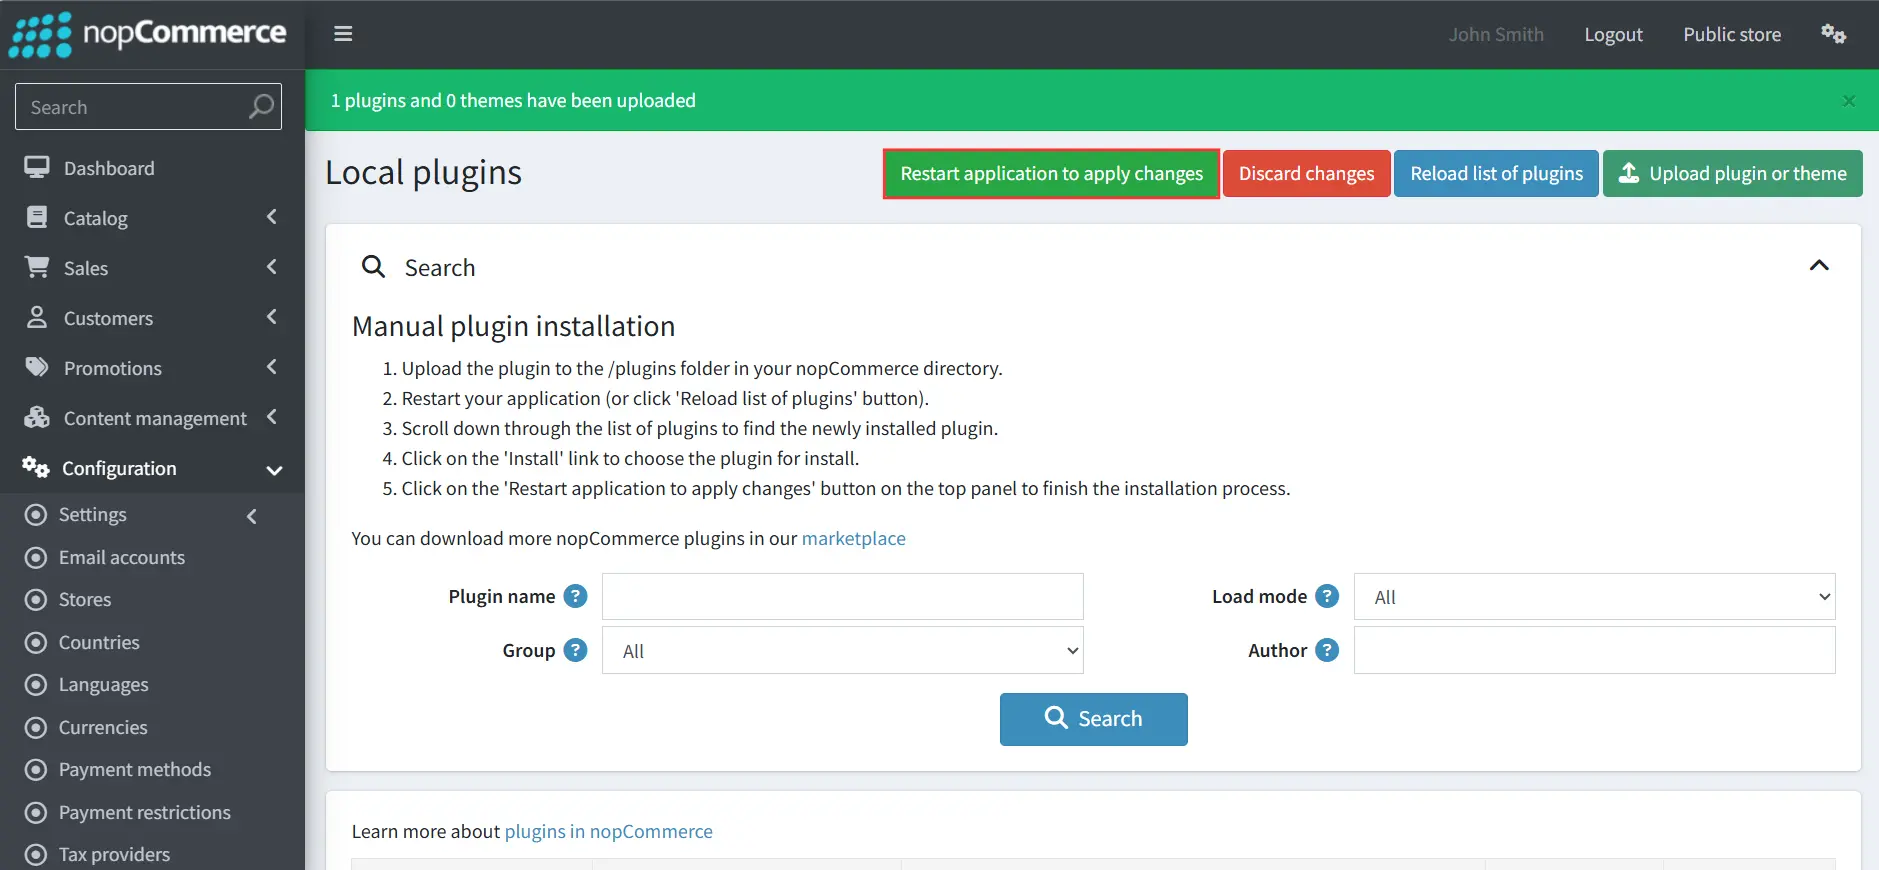Open the Group dropdown
1879x870 pixels.
pyautogui.click(x=842, y=651)
